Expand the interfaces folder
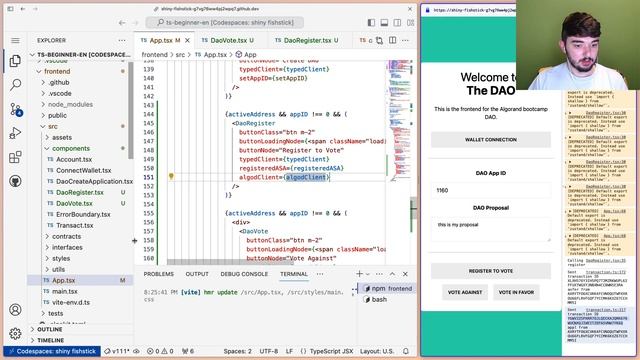The image size is (640, 360). [67, 248]
